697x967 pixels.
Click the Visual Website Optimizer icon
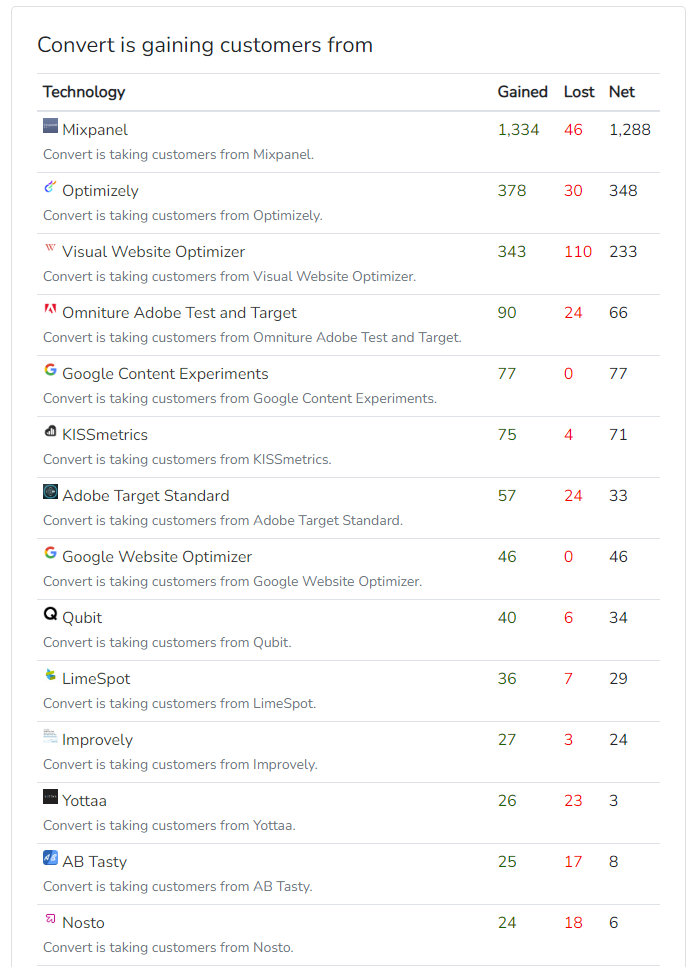[51, 248]
